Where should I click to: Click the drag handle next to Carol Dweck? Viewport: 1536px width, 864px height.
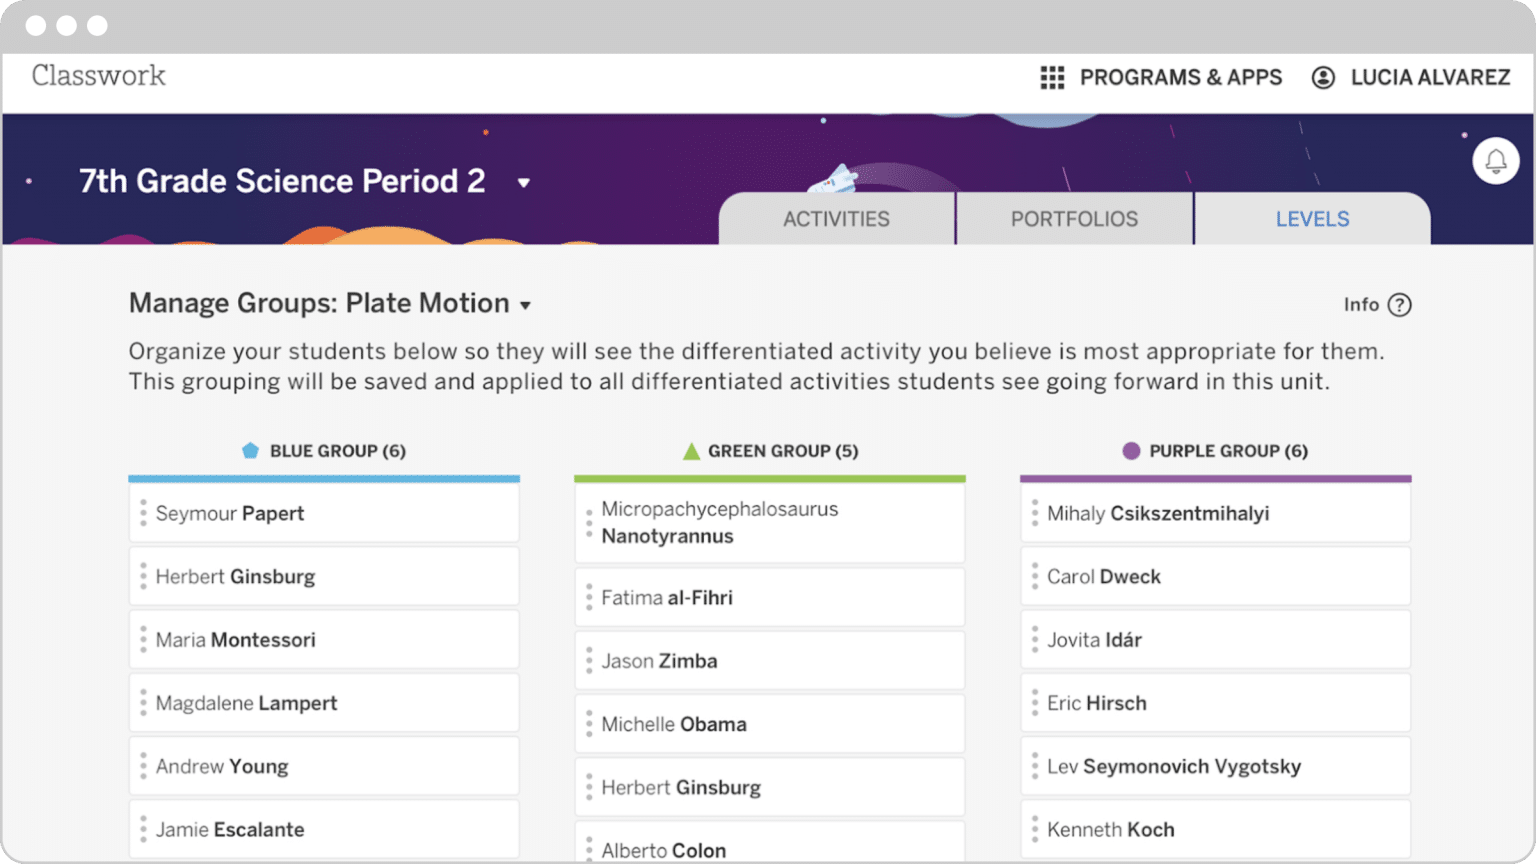pos(1035,576)
